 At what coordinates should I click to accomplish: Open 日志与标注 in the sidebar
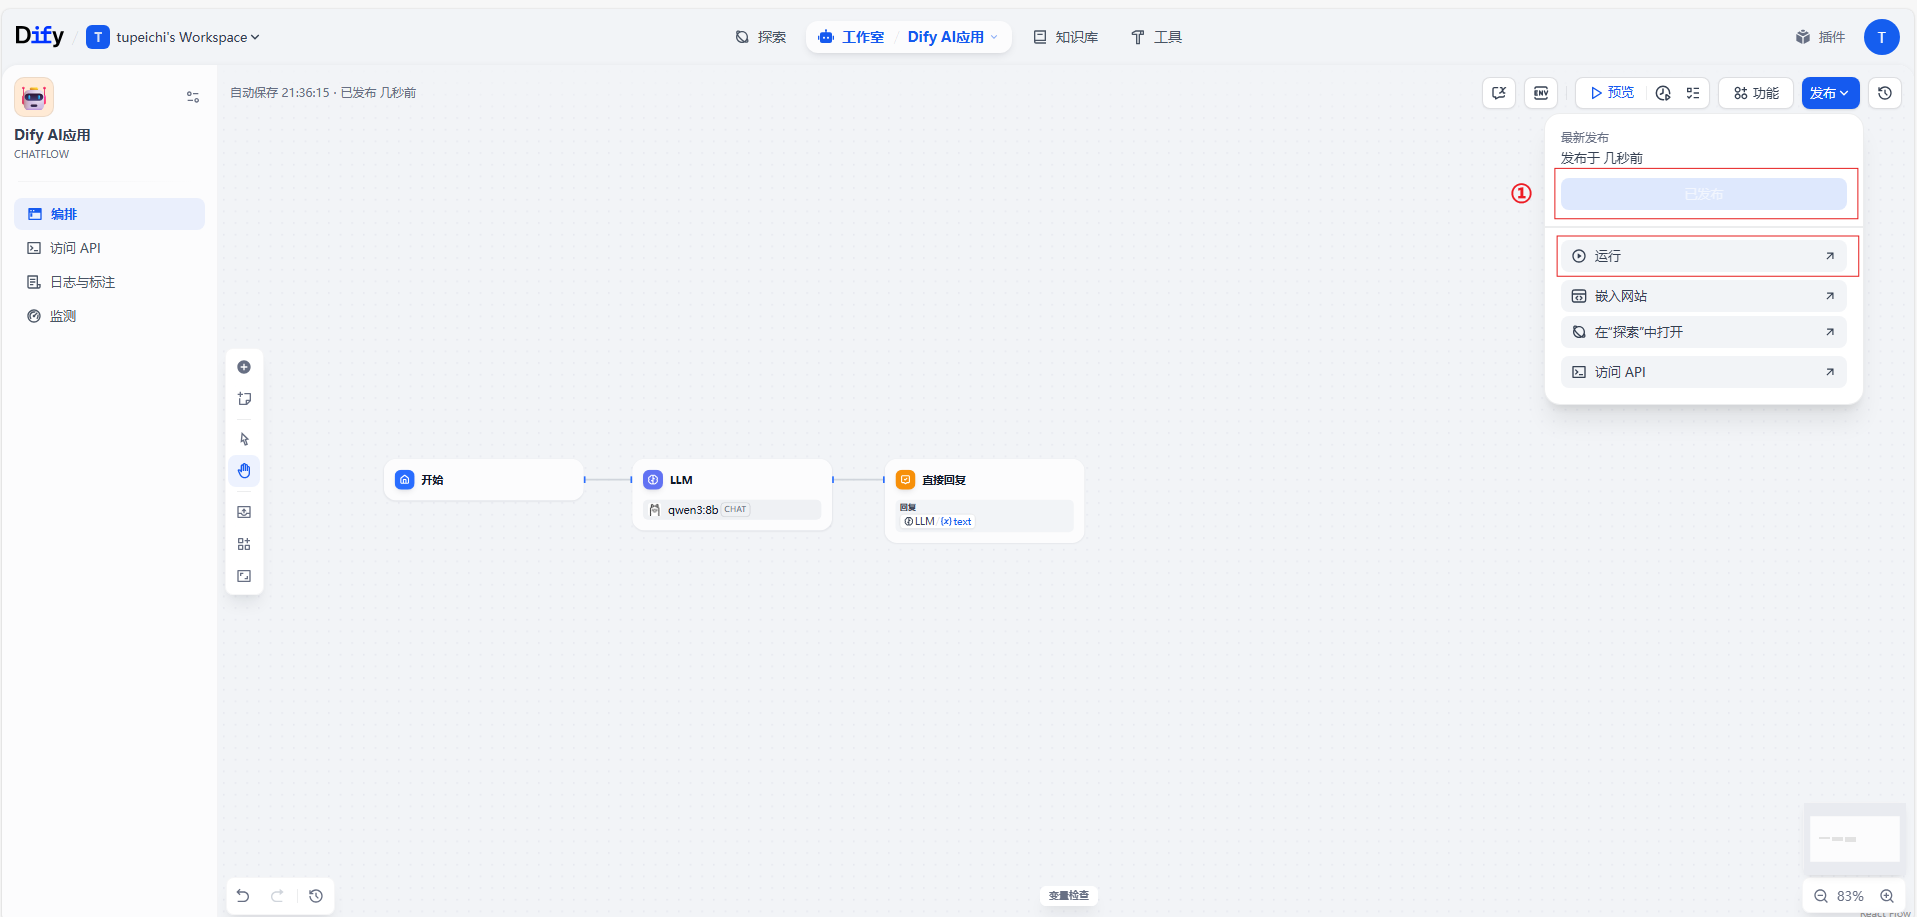pyautogui.click(x=109, y=282)
